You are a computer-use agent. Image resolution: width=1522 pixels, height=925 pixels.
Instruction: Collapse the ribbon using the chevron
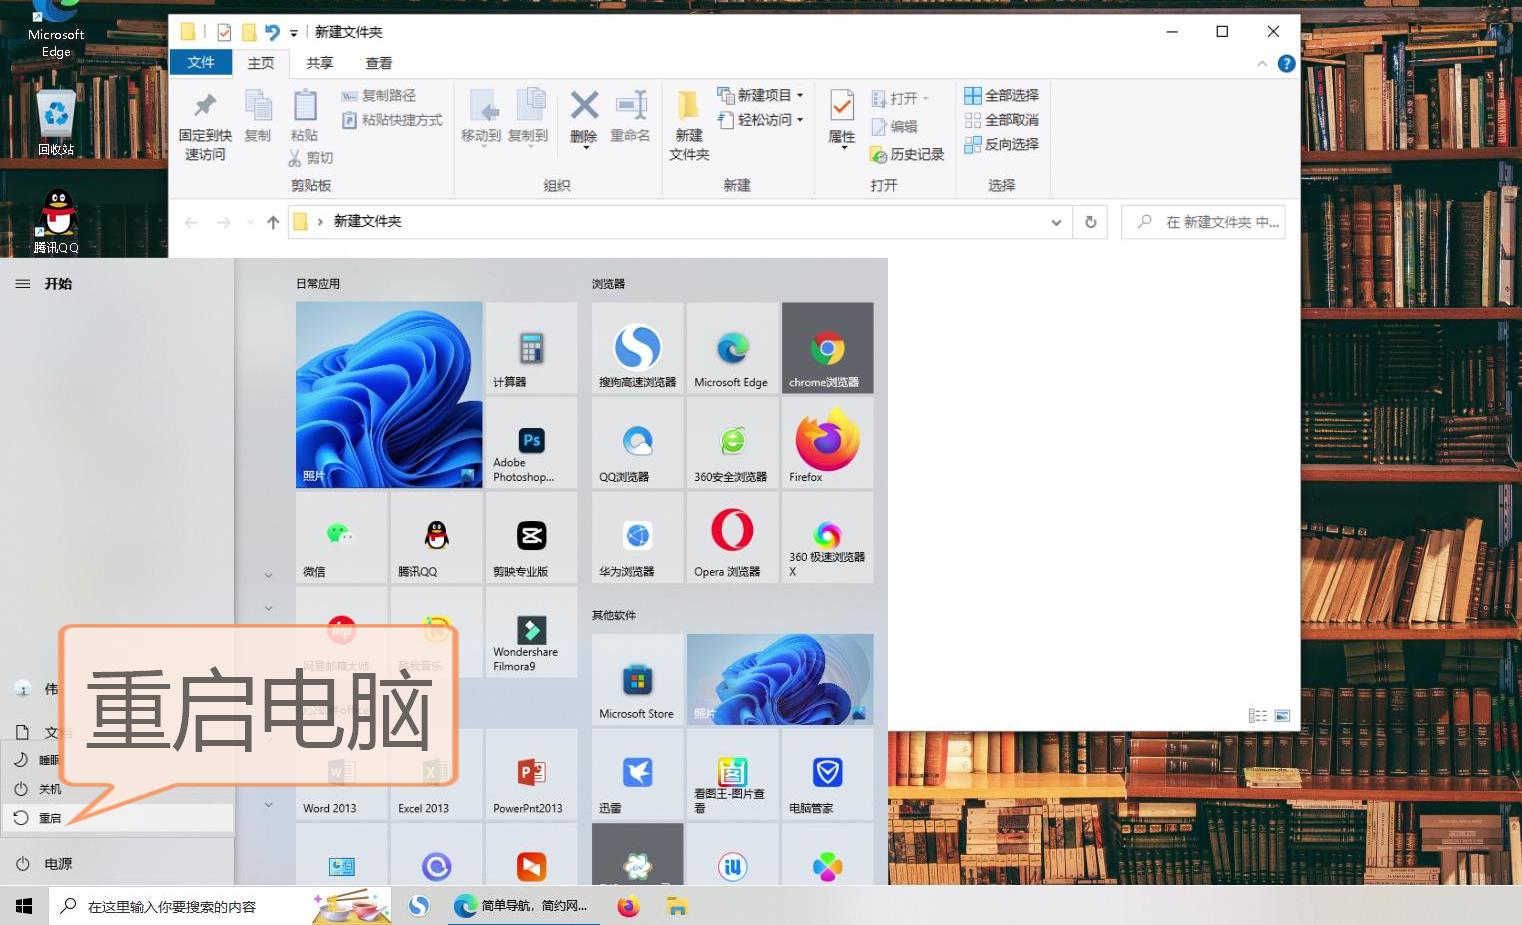(1261, 64)
